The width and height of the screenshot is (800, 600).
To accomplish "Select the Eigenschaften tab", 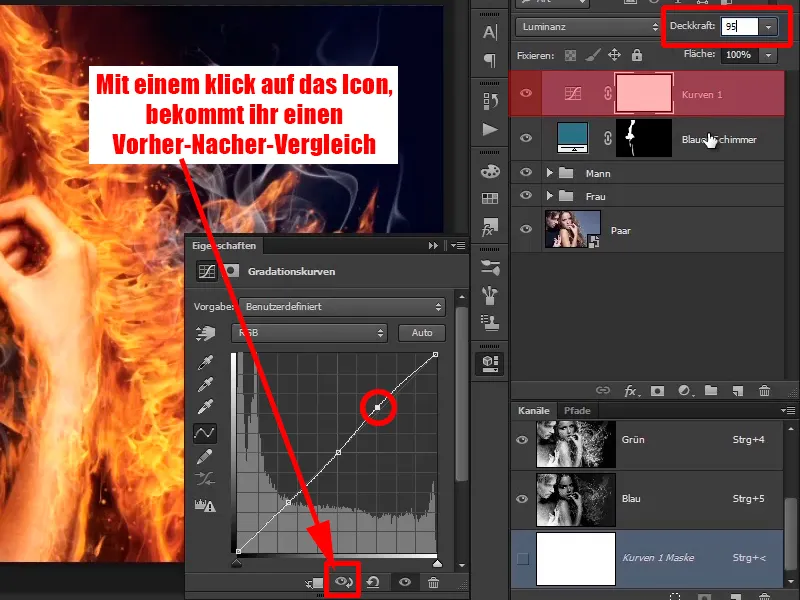I will (x=224, y=245).
